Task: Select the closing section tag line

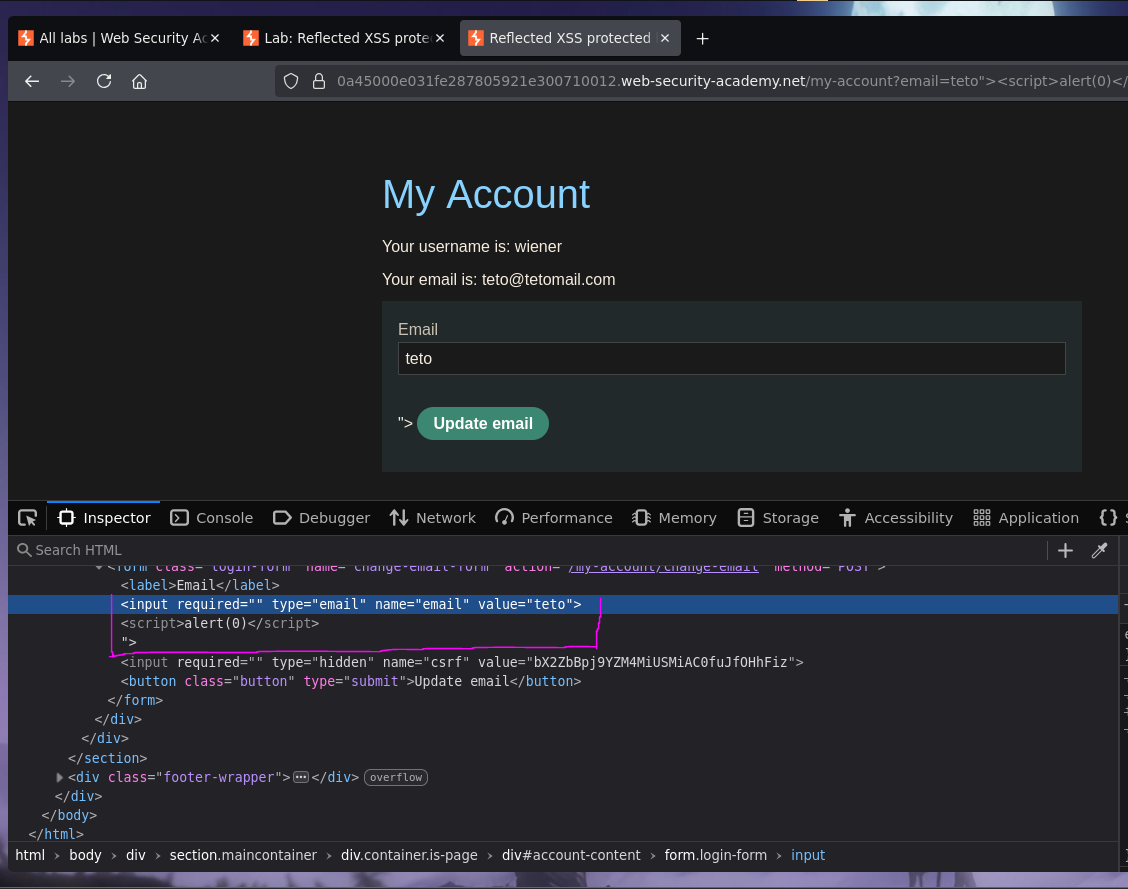Action: [x=107, y=758]
